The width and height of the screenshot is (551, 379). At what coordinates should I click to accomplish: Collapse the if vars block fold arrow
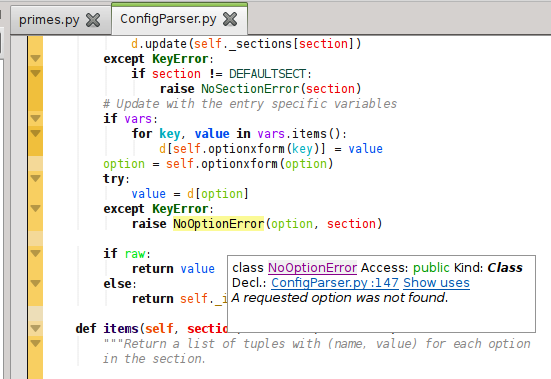[35, 118]
